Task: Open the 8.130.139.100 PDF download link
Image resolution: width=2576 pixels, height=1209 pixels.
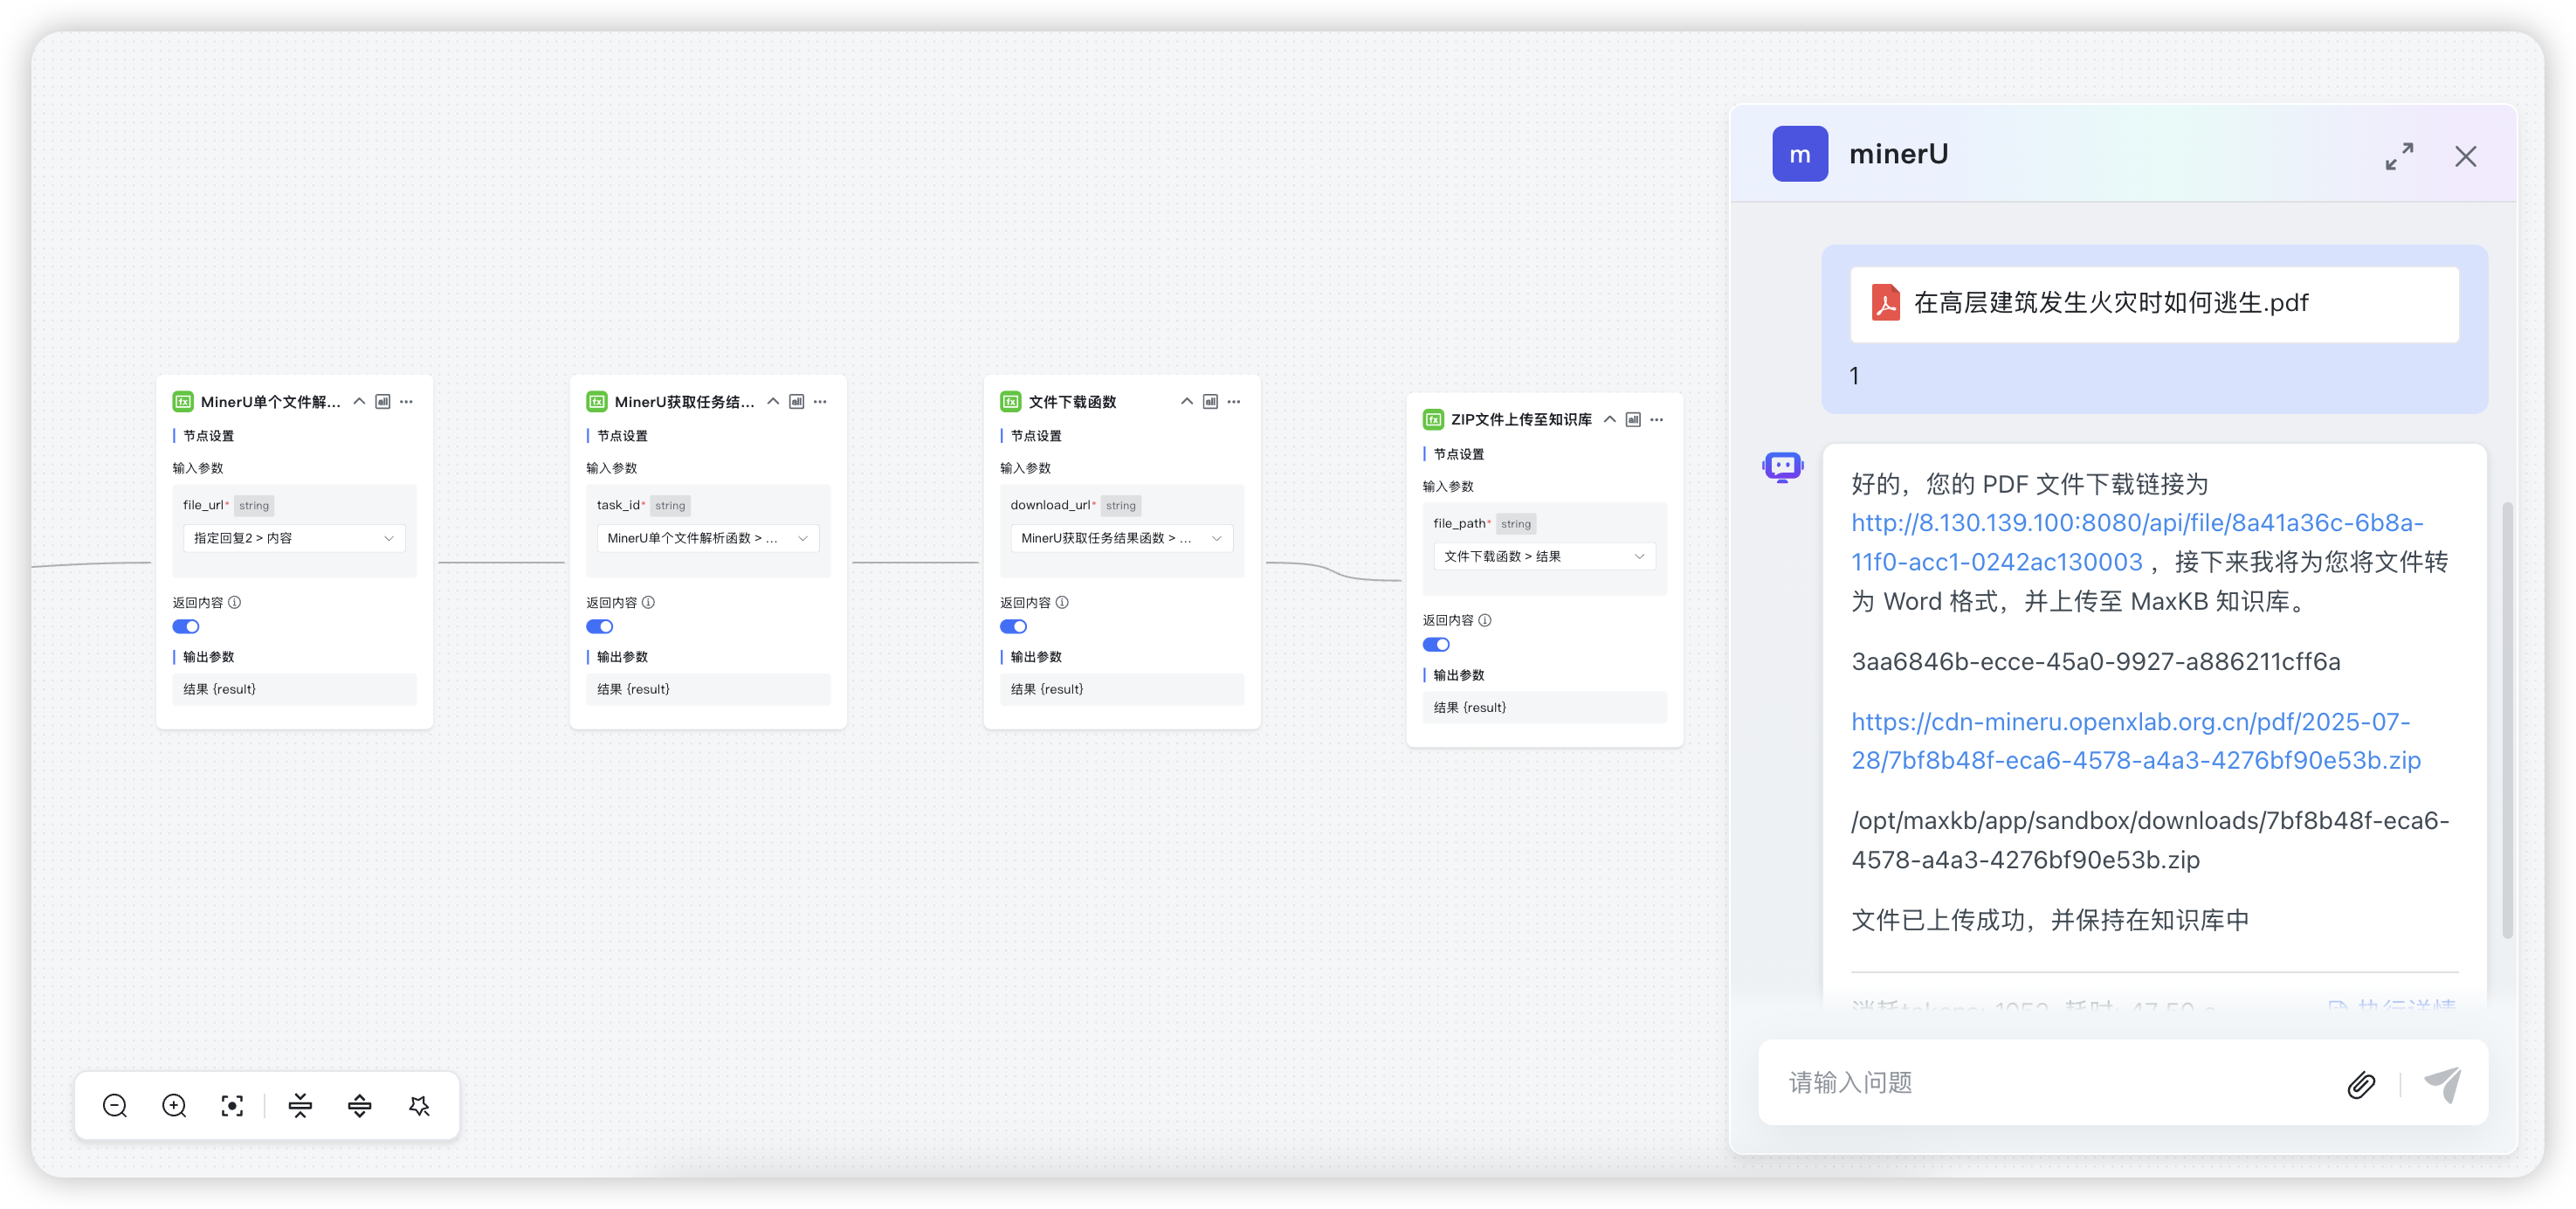Action: 2137,542
